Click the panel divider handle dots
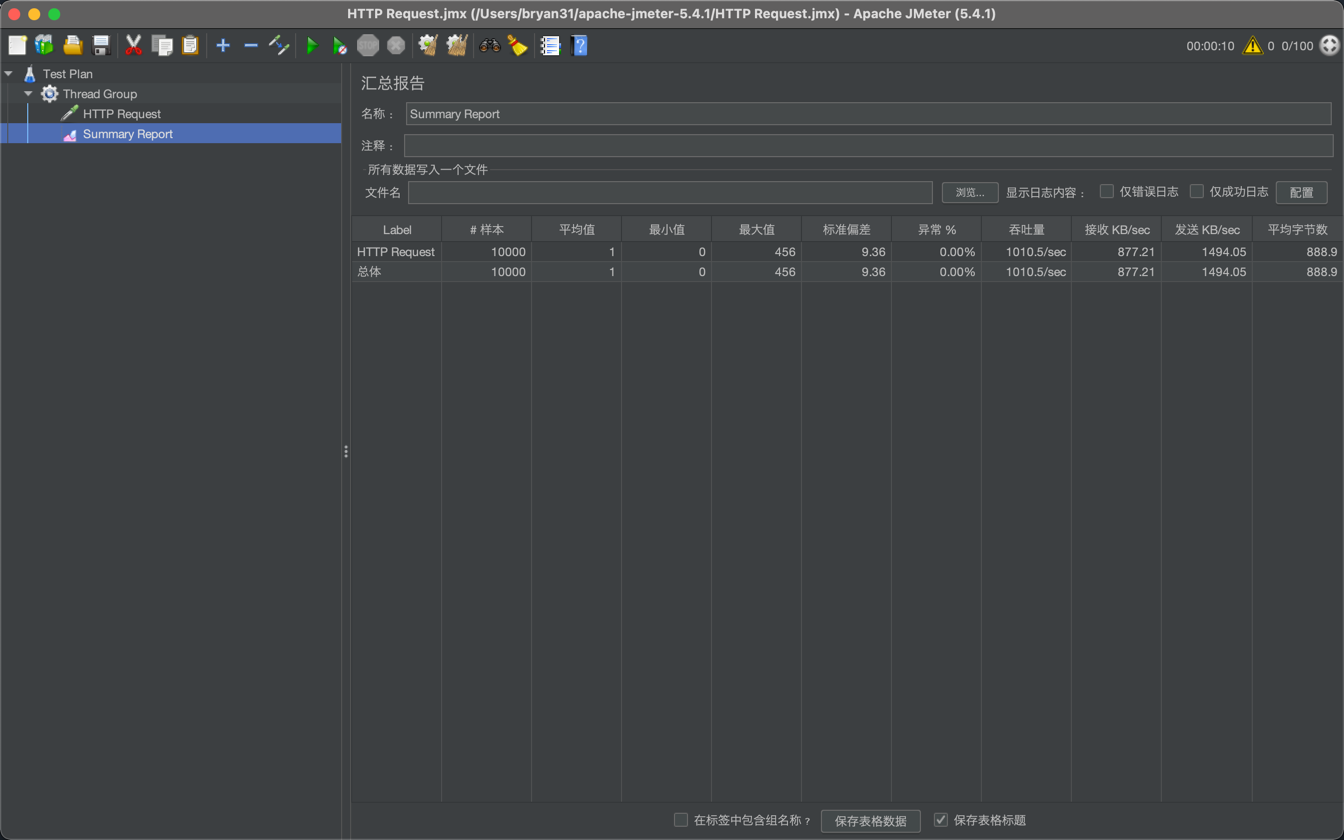Image resolution: width=1344 pixels, height=840 pixels. [345, 451]
